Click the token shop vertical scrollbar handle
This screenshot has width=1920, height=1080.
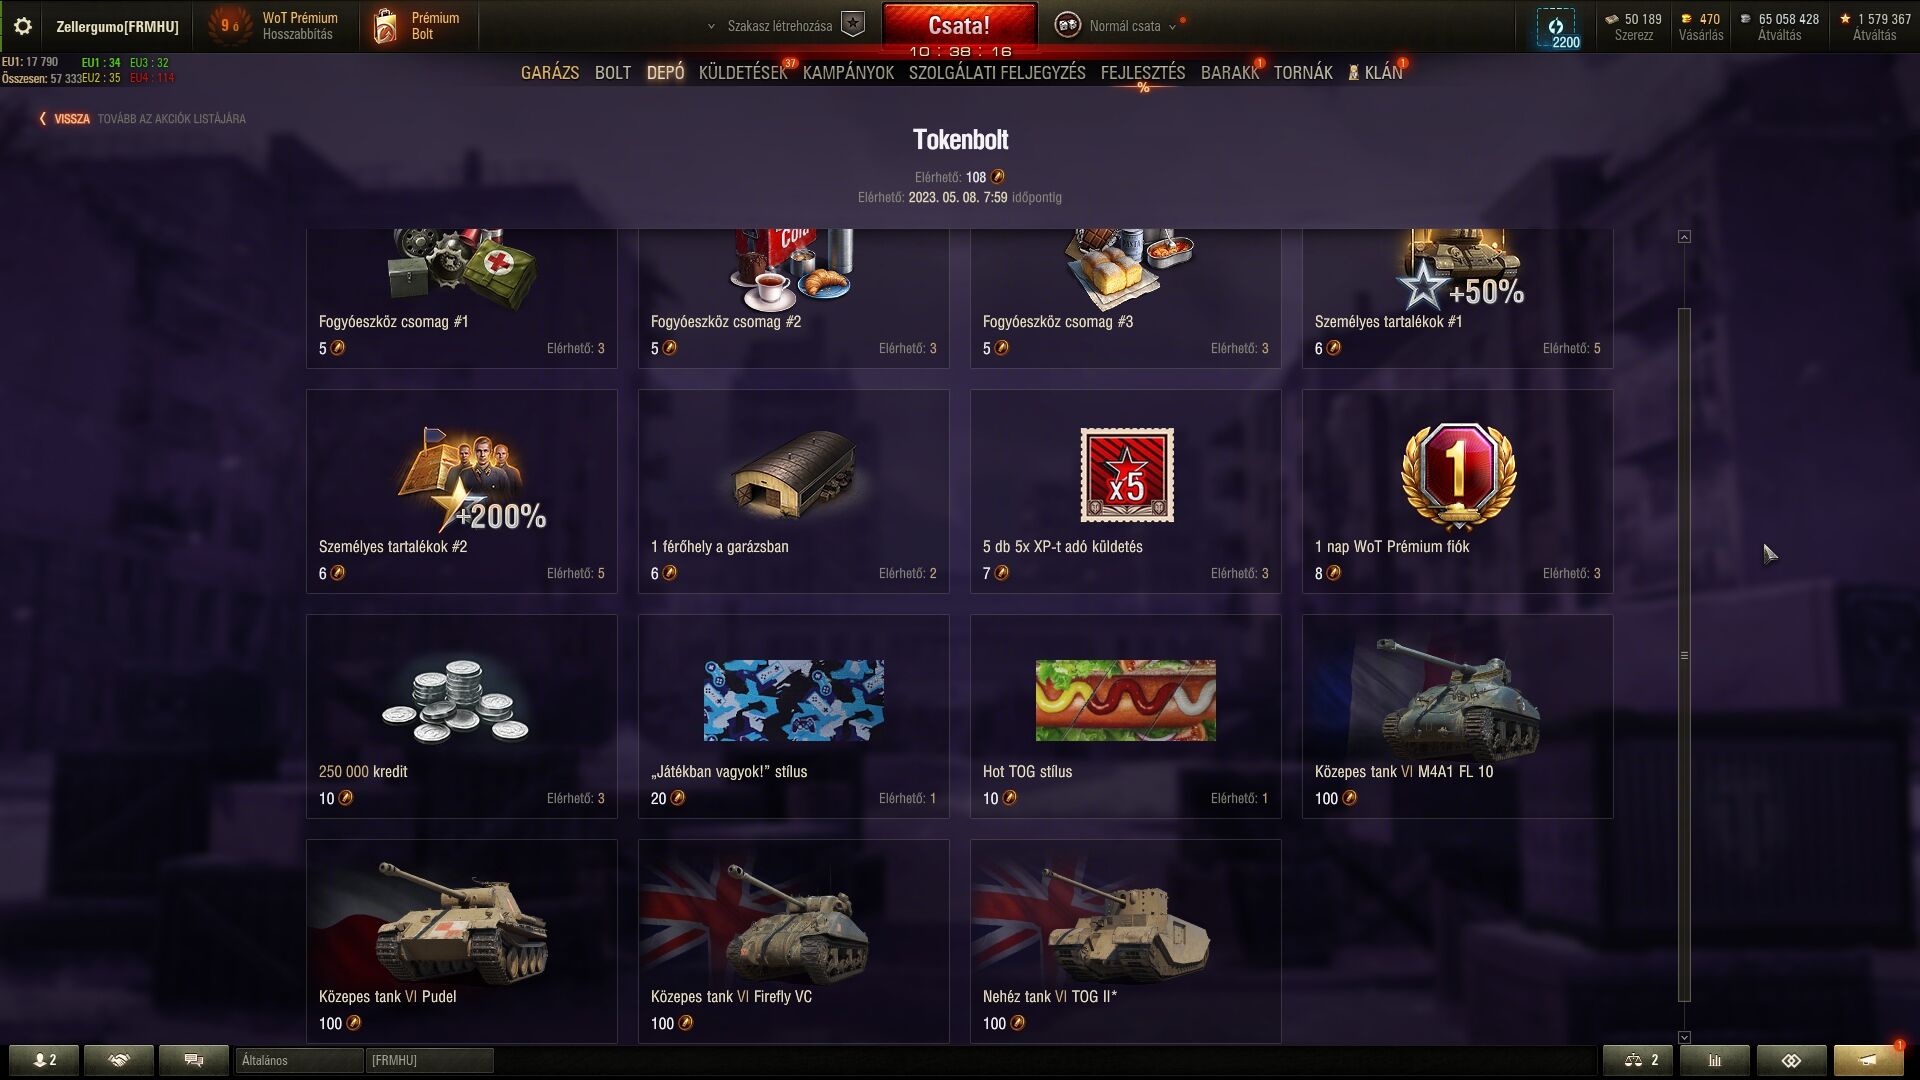click(x=1684, y=655)
